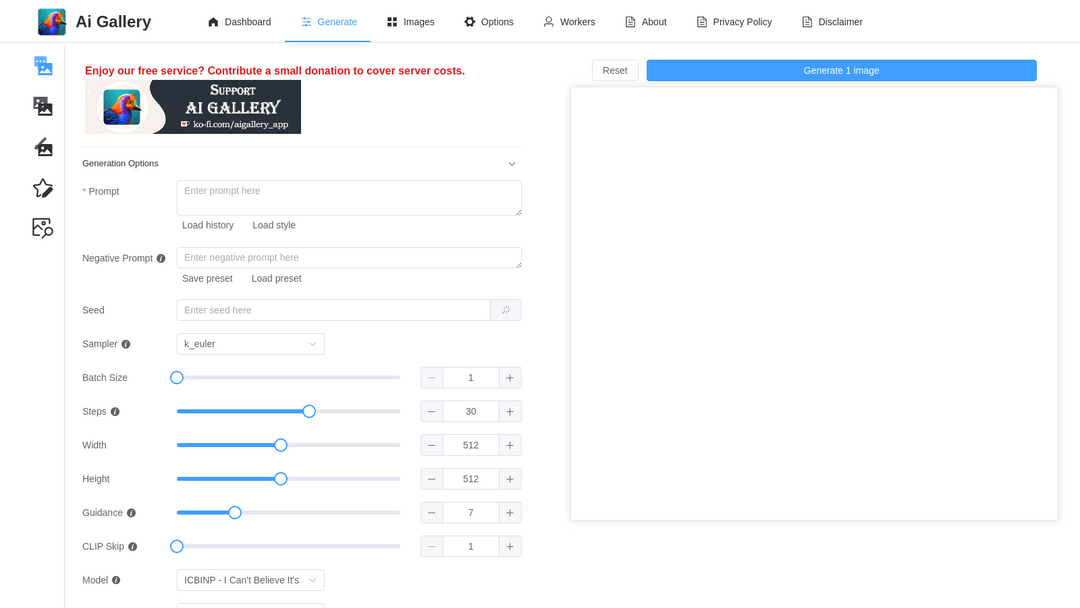Click the random seed icon button
The image size is (1080, 608).
[506, 310]
